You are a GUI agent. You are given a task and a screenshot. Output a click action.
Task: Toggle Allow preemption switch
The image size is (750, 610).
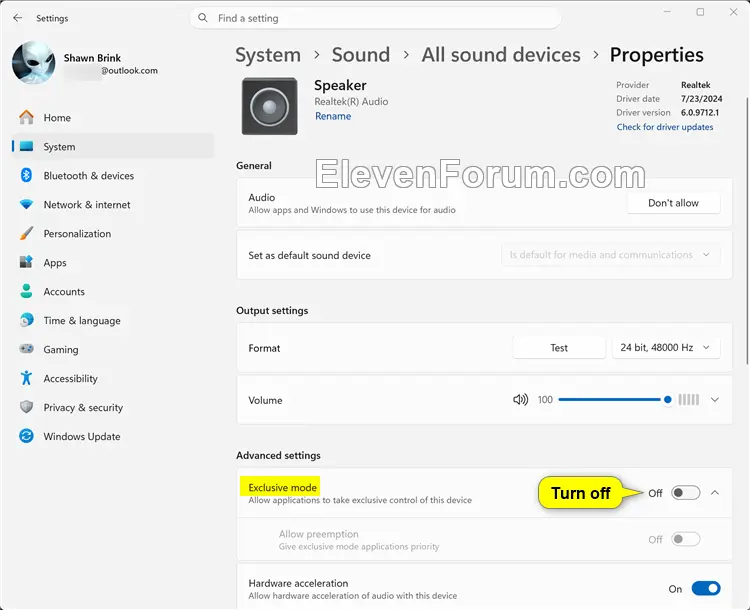[x=685, y=539]
